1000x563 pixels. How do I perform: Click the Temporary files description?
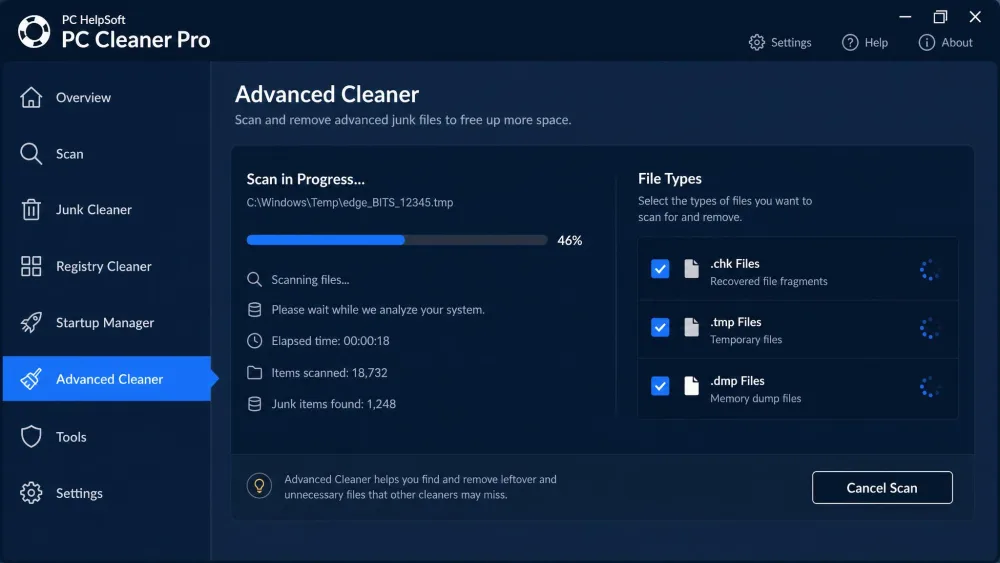click(x=746, y=340)
